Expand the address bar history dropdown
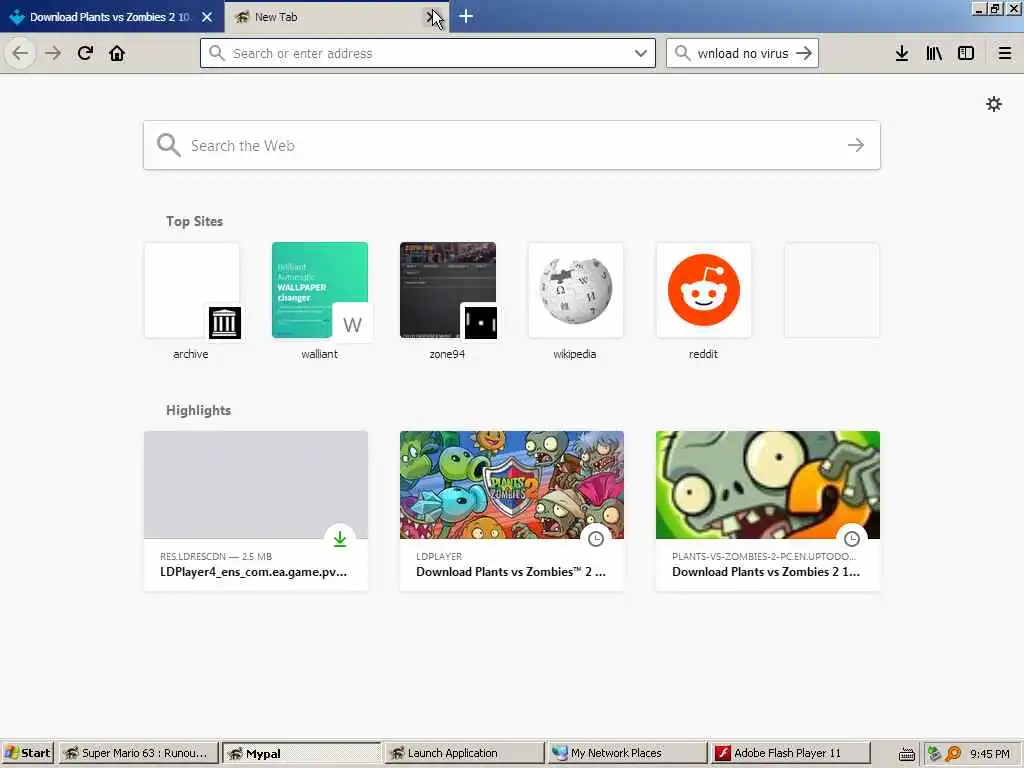 point(641,53)
